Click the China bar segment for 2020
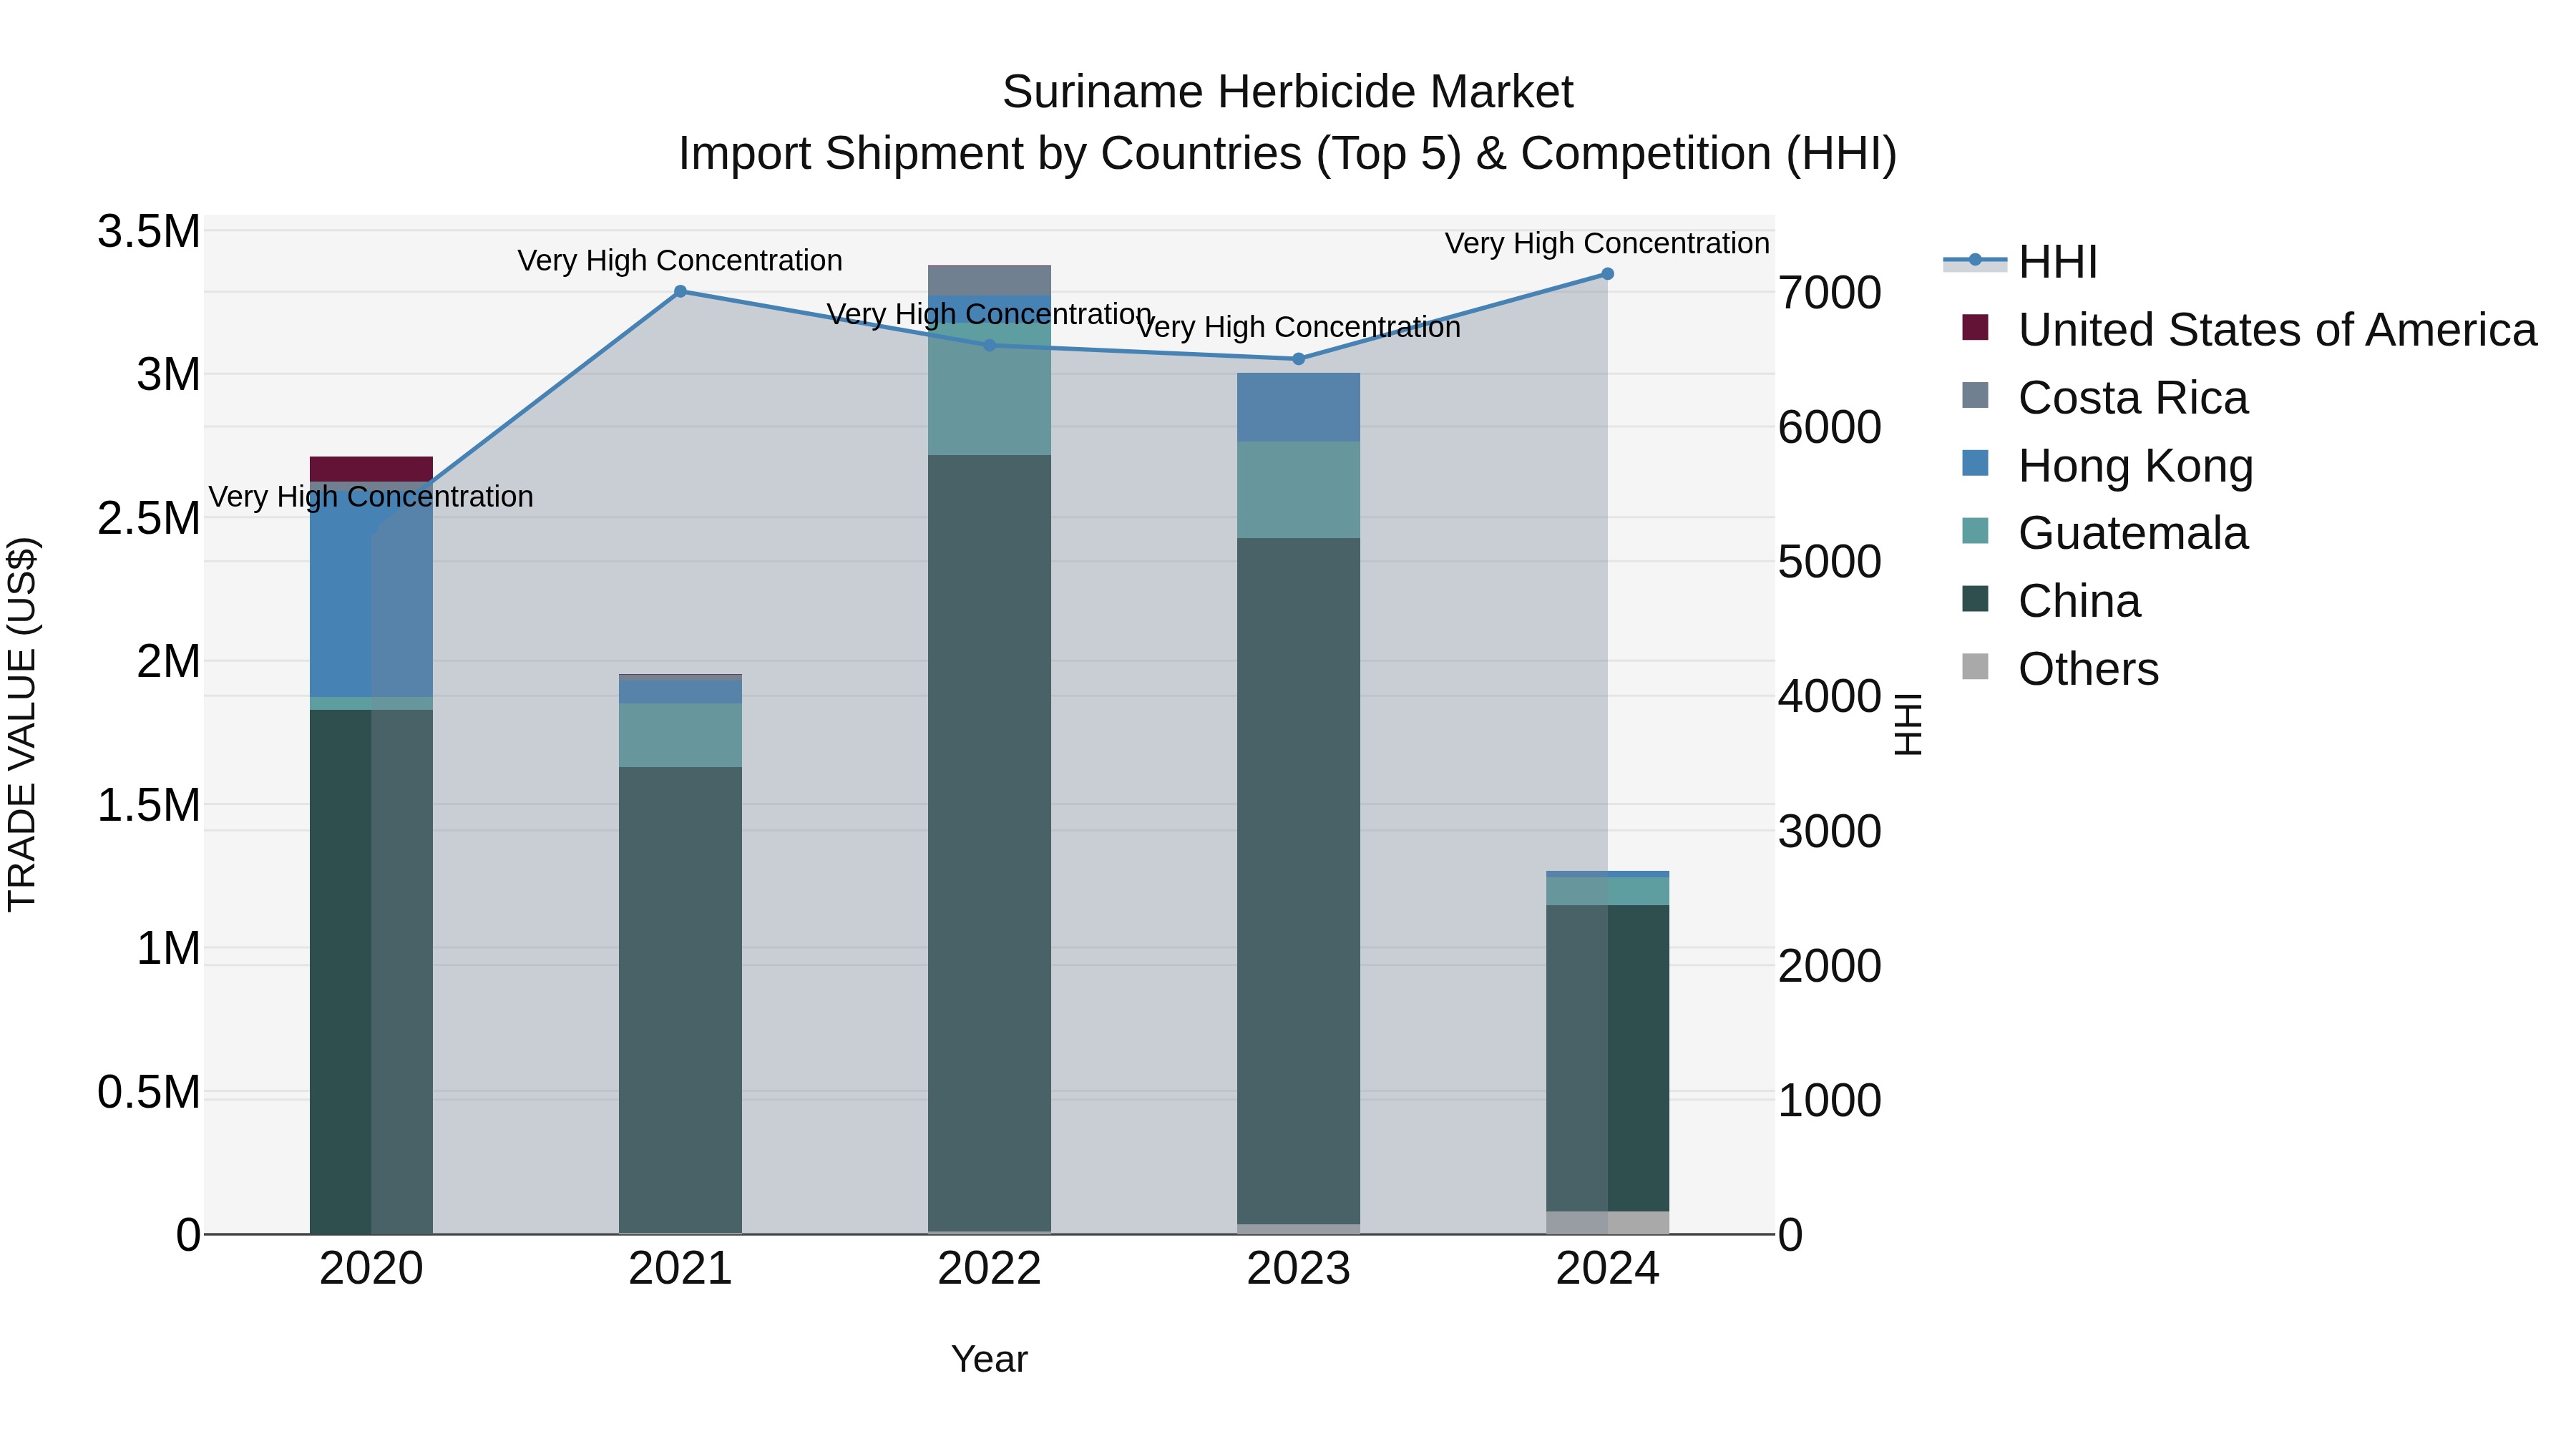 (371, 971)
